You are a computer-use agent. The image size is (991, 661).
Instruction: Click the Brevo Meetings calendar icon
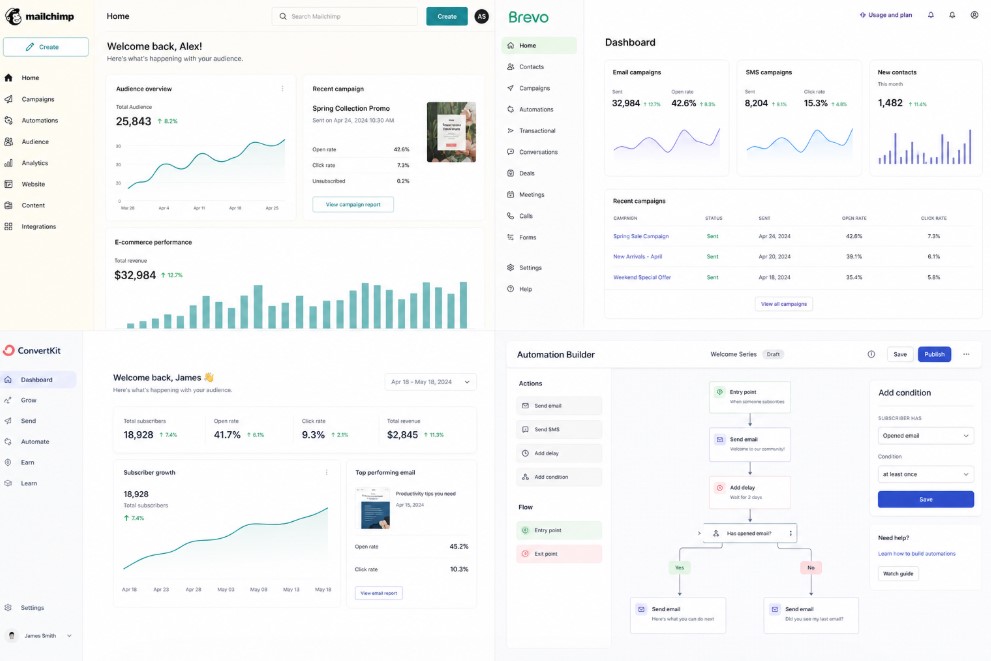pyautogui.click(x=511, y=195)
